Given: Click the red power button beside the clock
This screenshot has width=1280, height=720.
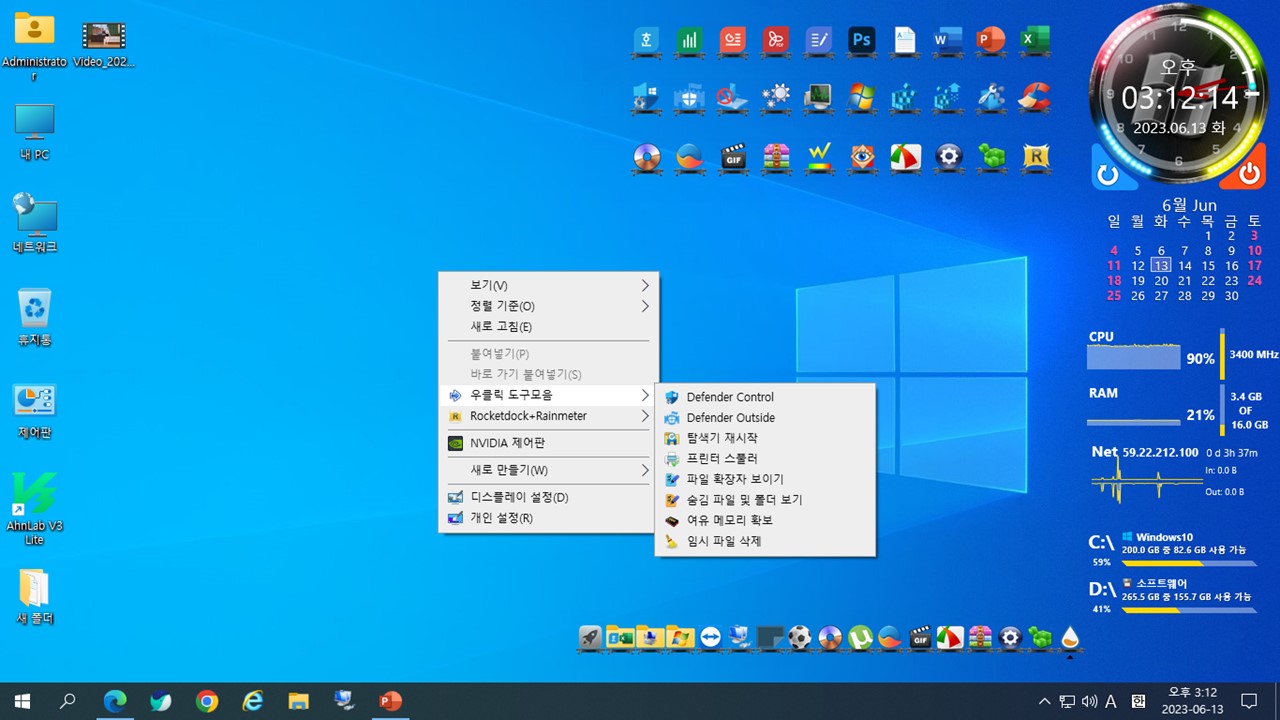Looking at the screenshot, I should (1249, 175).
